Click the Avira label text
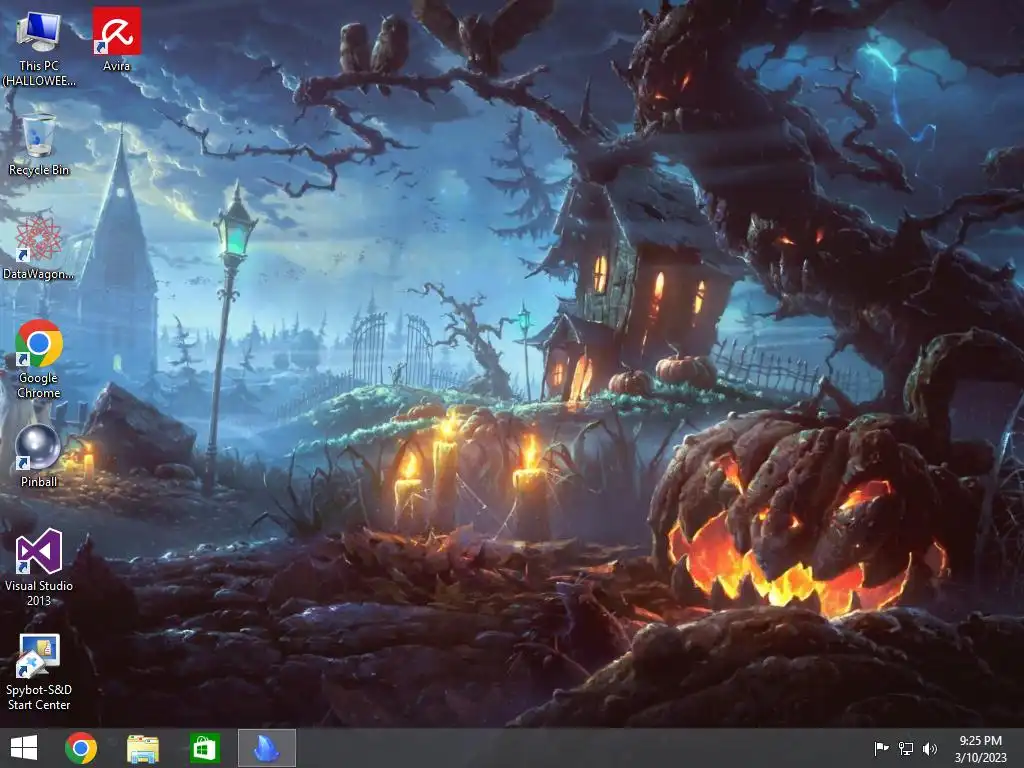 coord(116,66)
